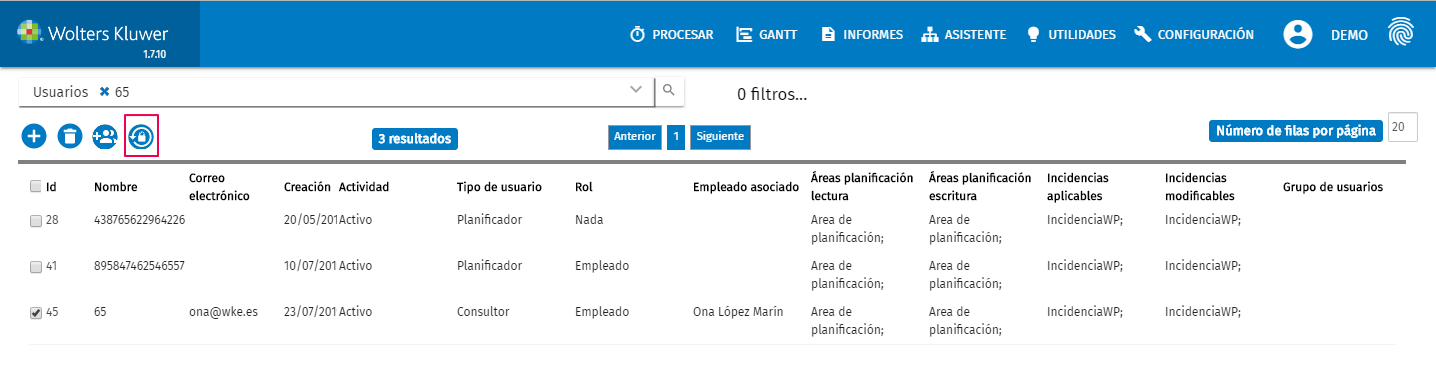Toggle the select-all Id header checkbox
1436x366 pixels.
(x=36, y=186)
